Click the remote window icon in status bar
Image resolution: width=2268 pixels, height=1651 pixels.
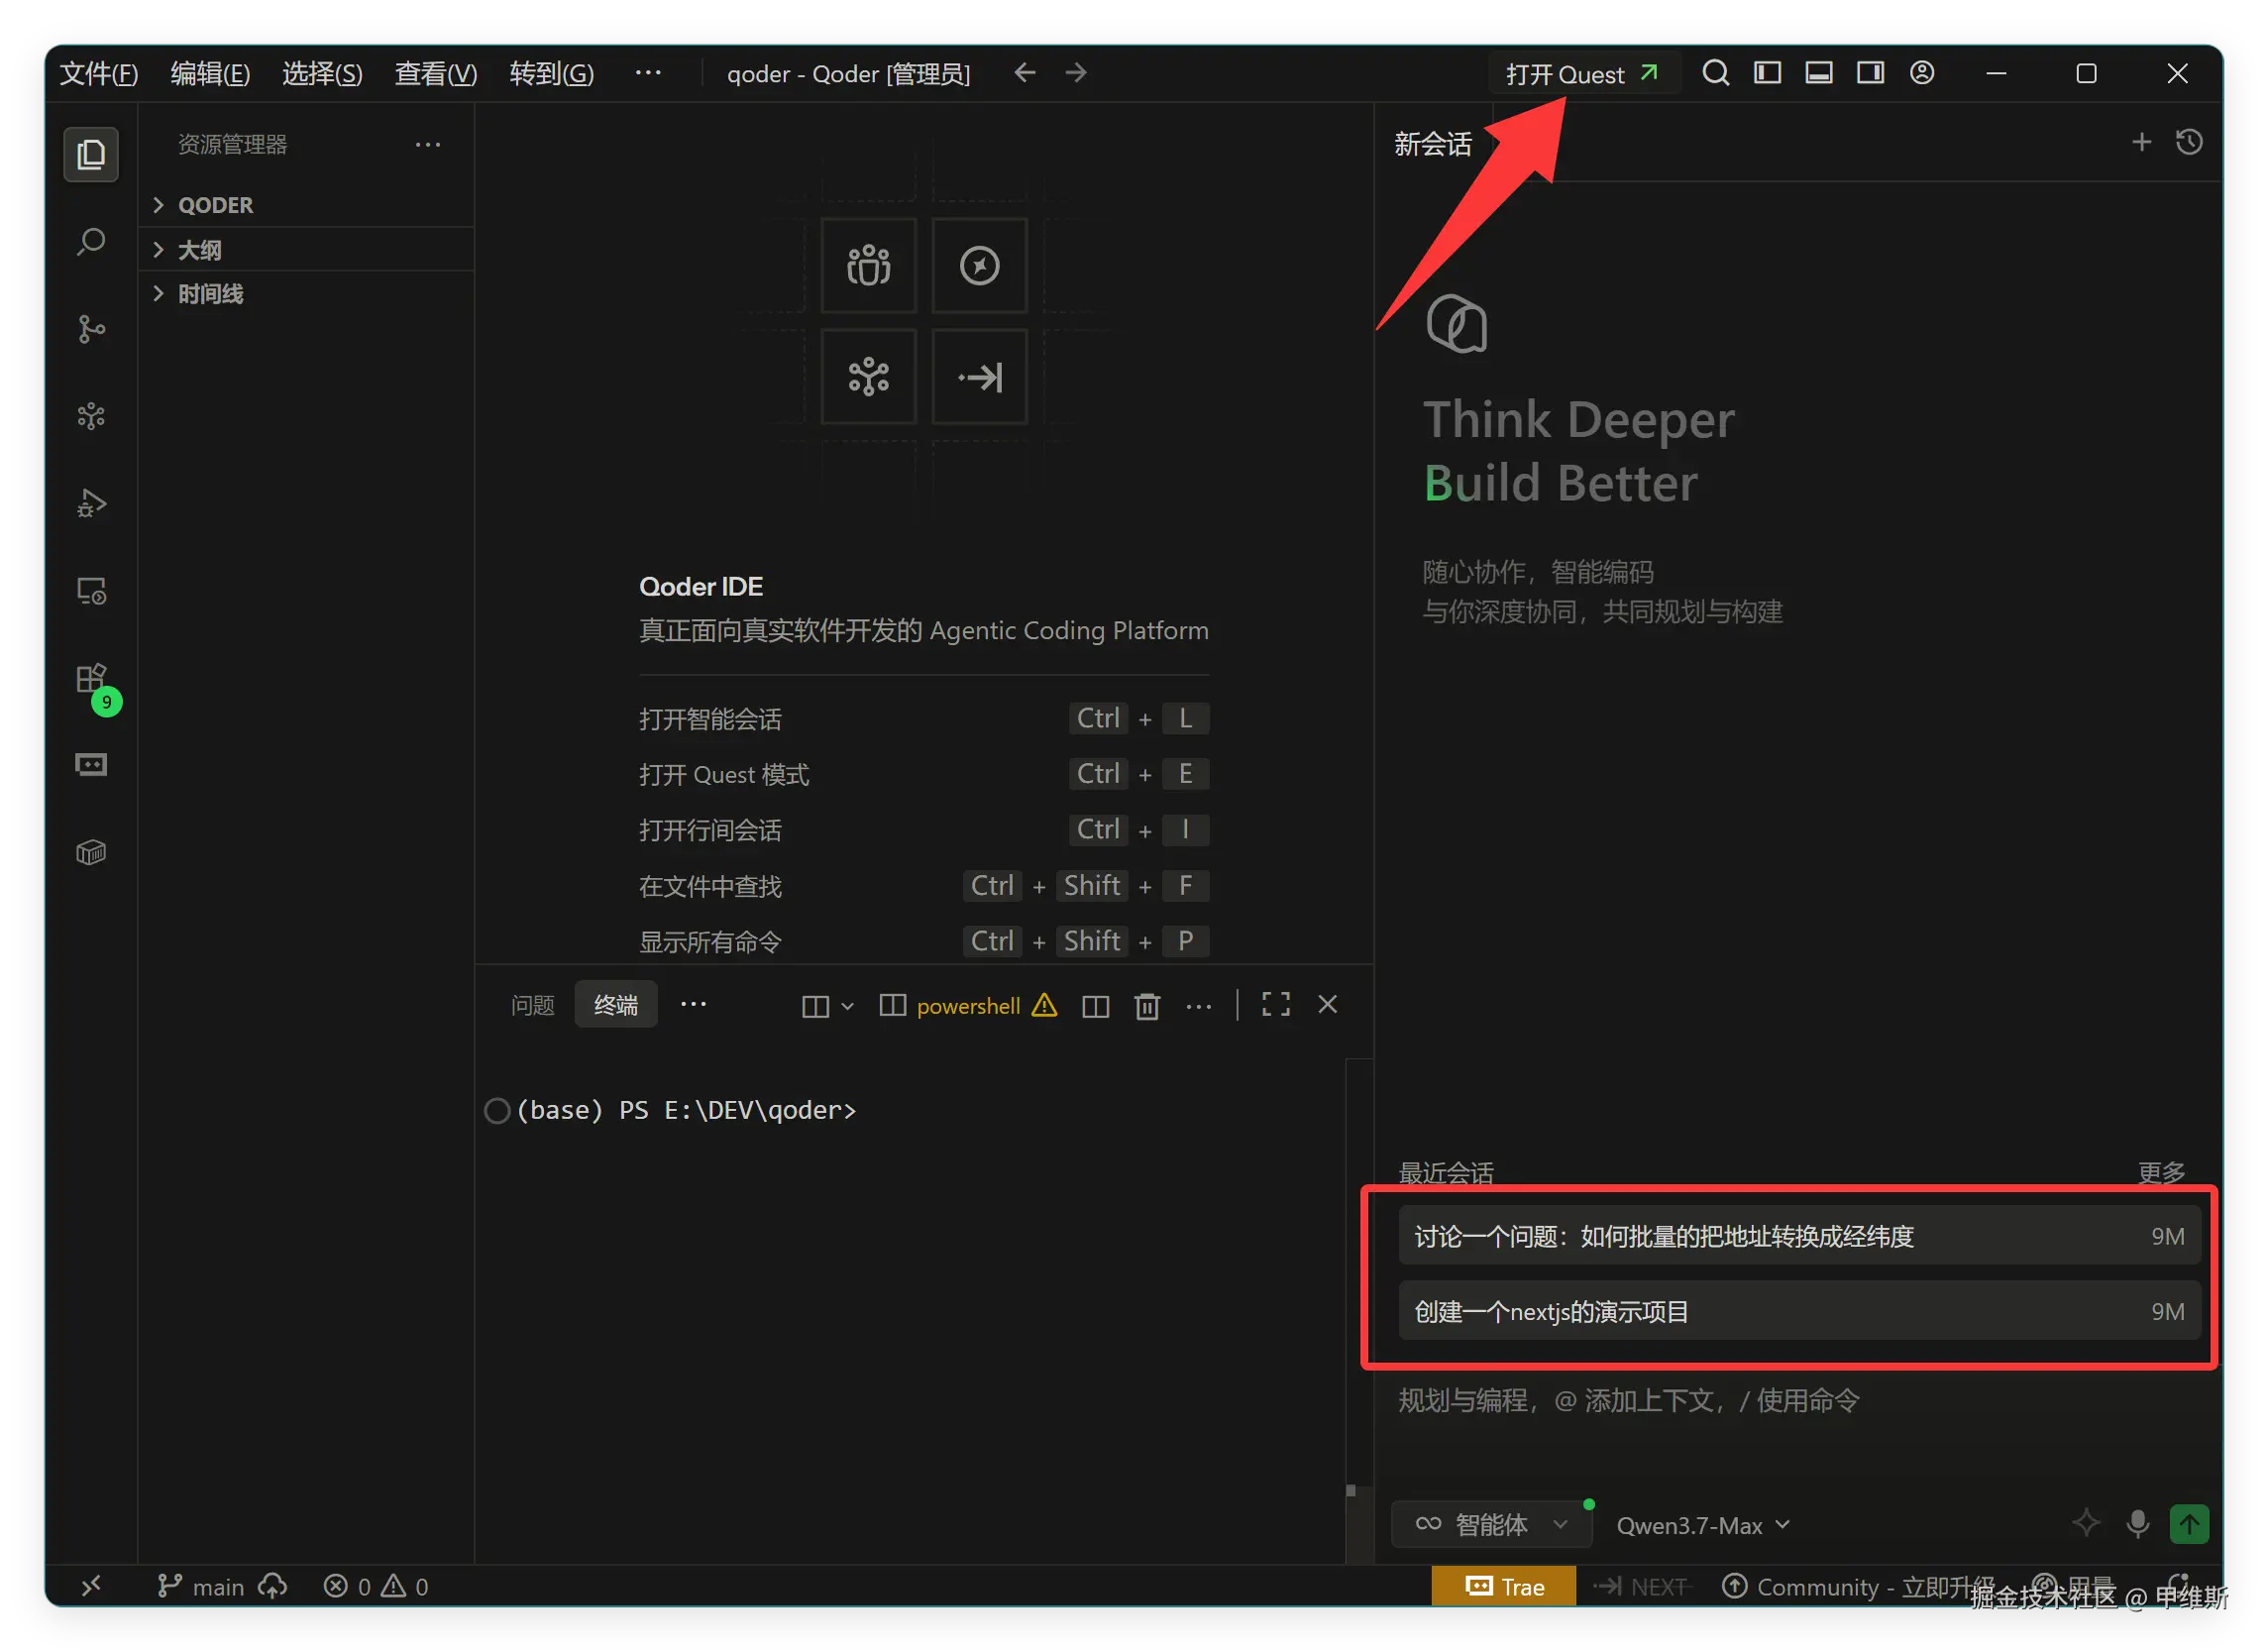pos(91,1585)
